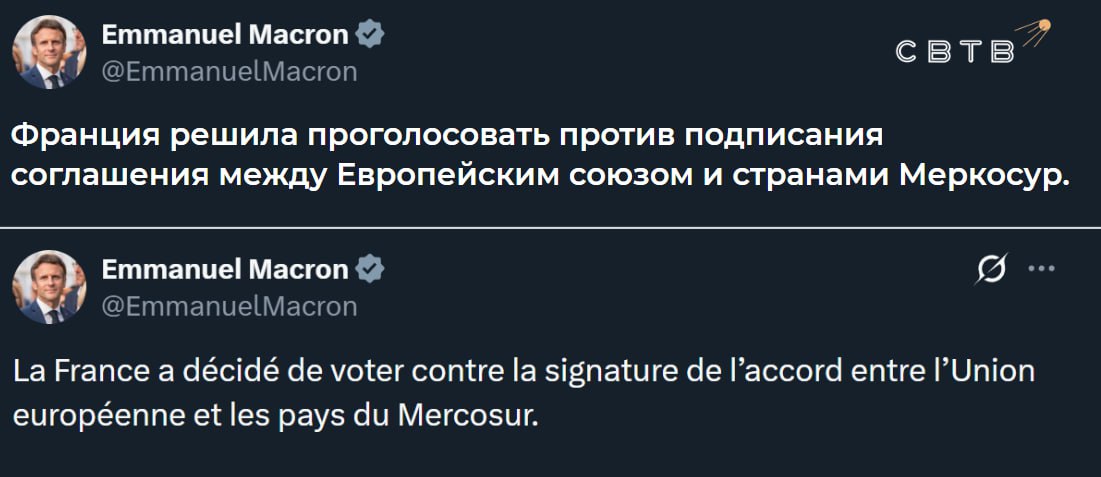Open the top @EmmanuelMacron handle

tap(229, 71)
